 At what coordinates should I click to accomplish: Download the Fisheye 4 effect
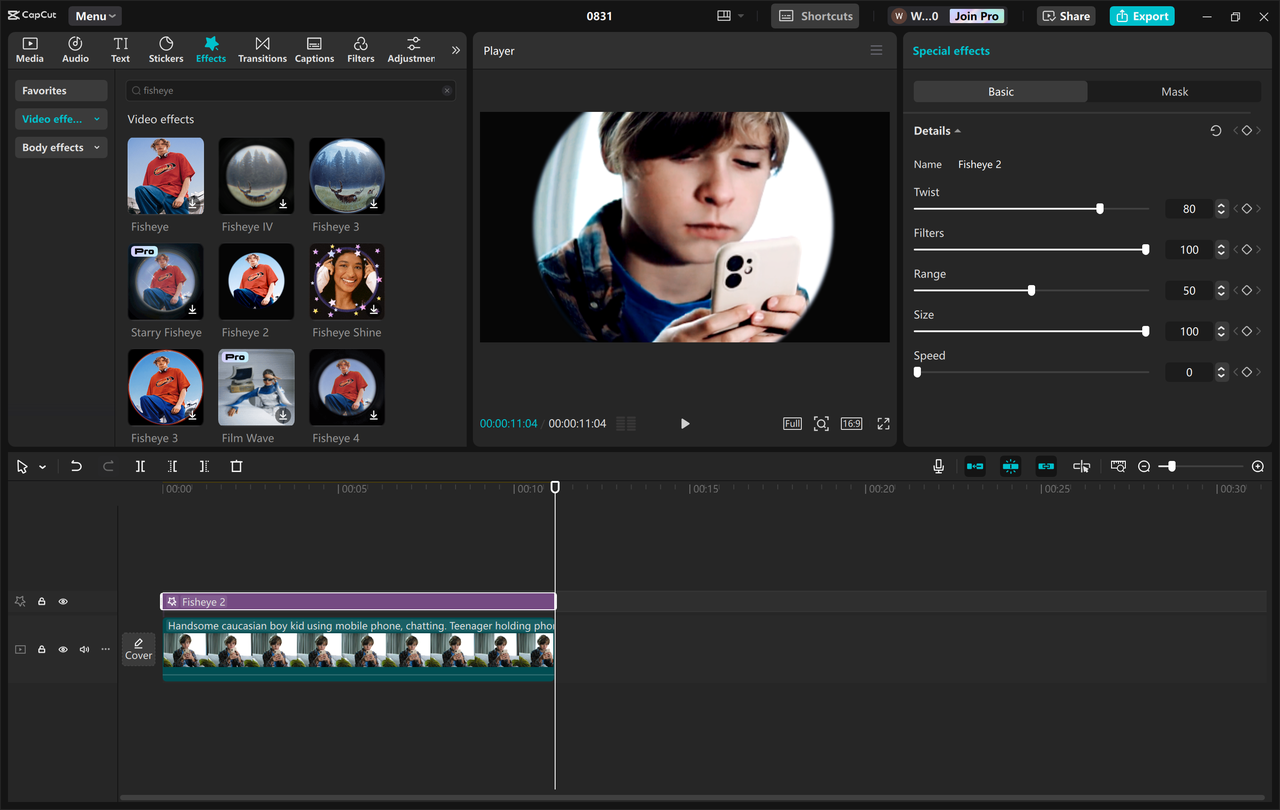pos(373,415)
